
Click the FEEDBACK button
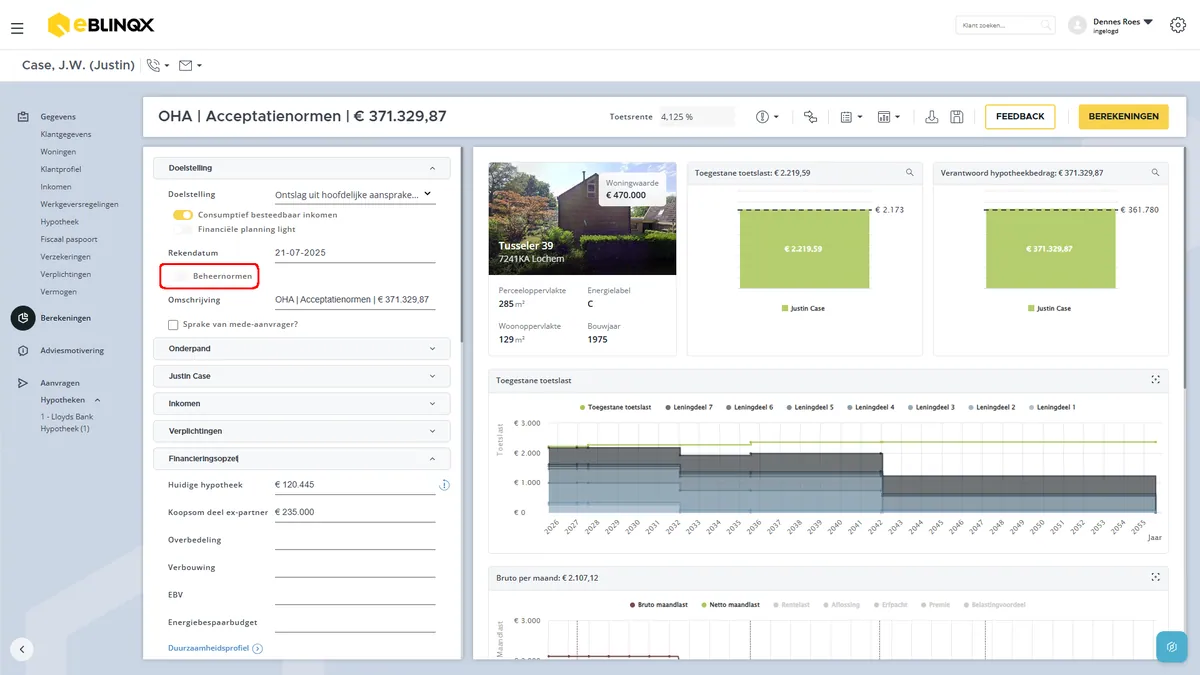[1020, 117]
